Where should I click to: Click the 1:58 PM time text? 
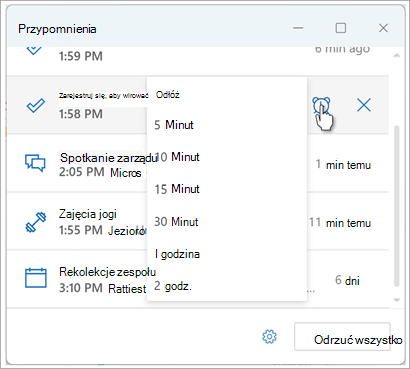[x=81, y=114]
